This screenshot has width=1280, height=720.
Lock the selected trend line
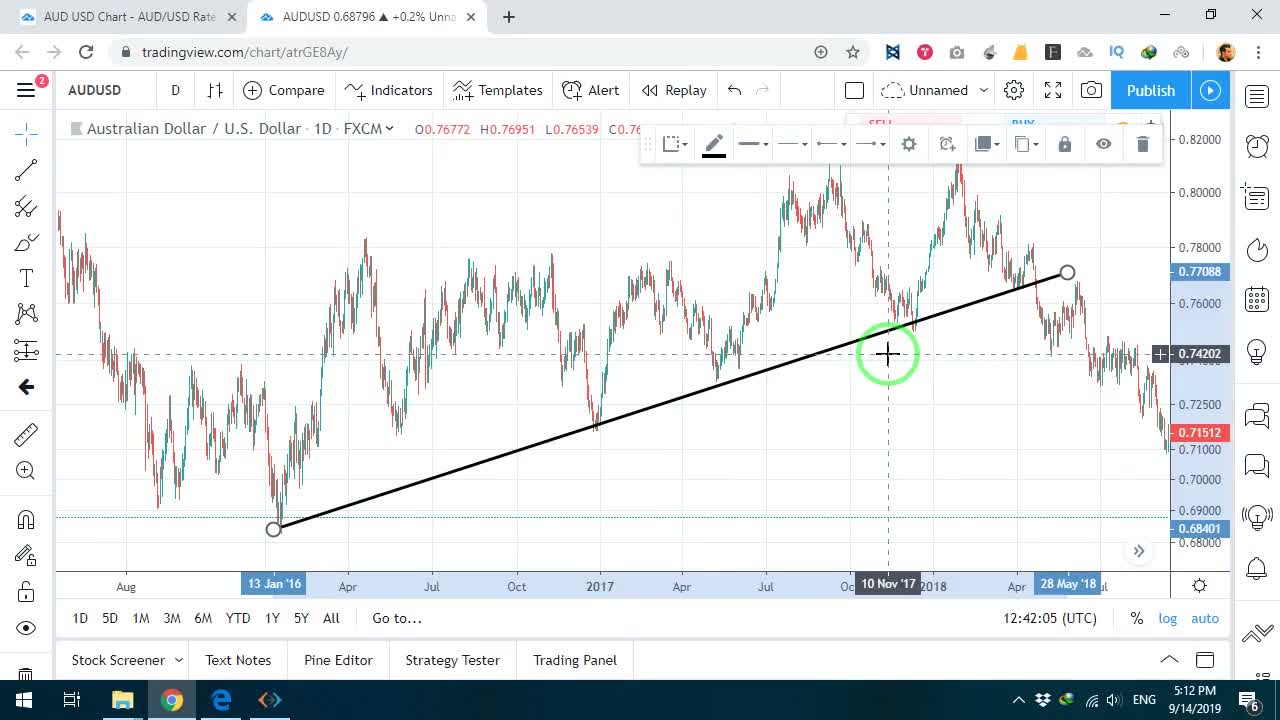click(x=1065, y=144)
